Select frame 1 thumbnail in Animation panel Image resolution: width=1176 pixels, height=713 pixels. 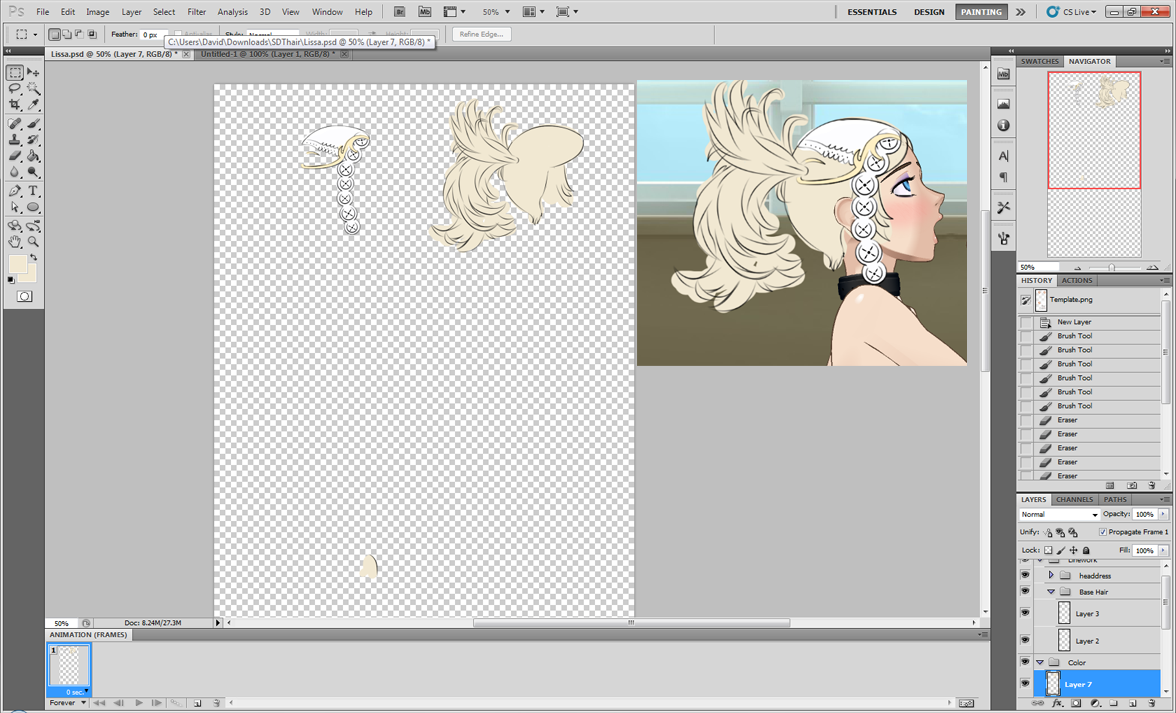coord(69,666)
